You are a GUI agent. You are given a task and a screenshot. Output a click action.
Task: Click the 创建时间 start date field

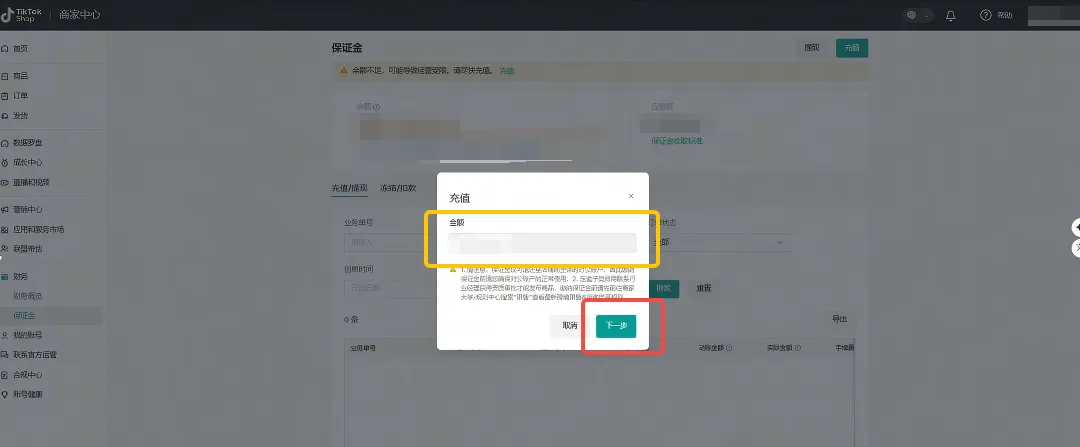point(391,288)
